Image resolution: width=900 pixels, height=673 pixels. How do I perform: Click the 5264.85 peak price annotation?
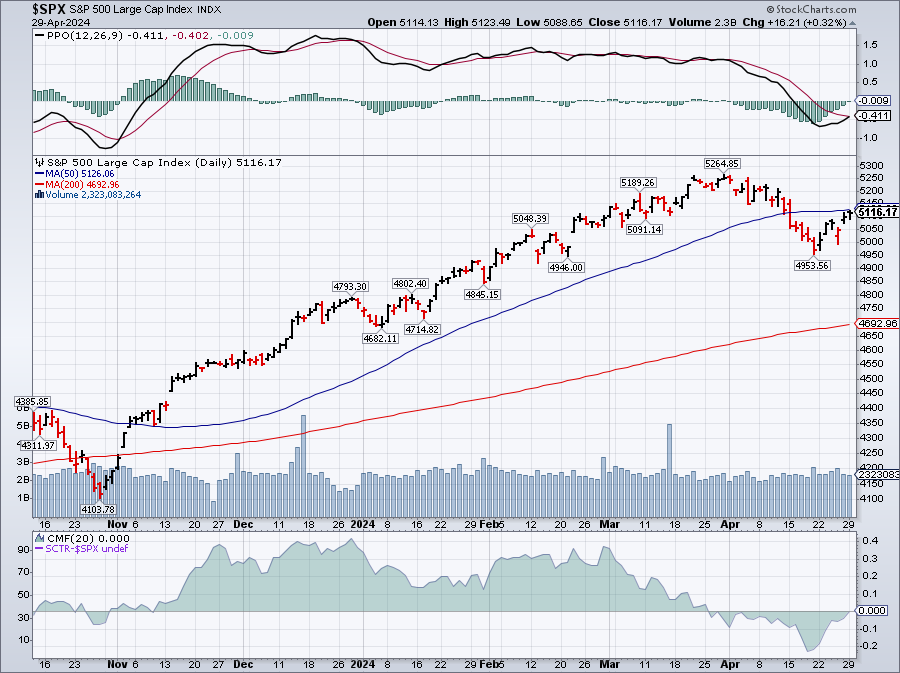coord(721,164)
